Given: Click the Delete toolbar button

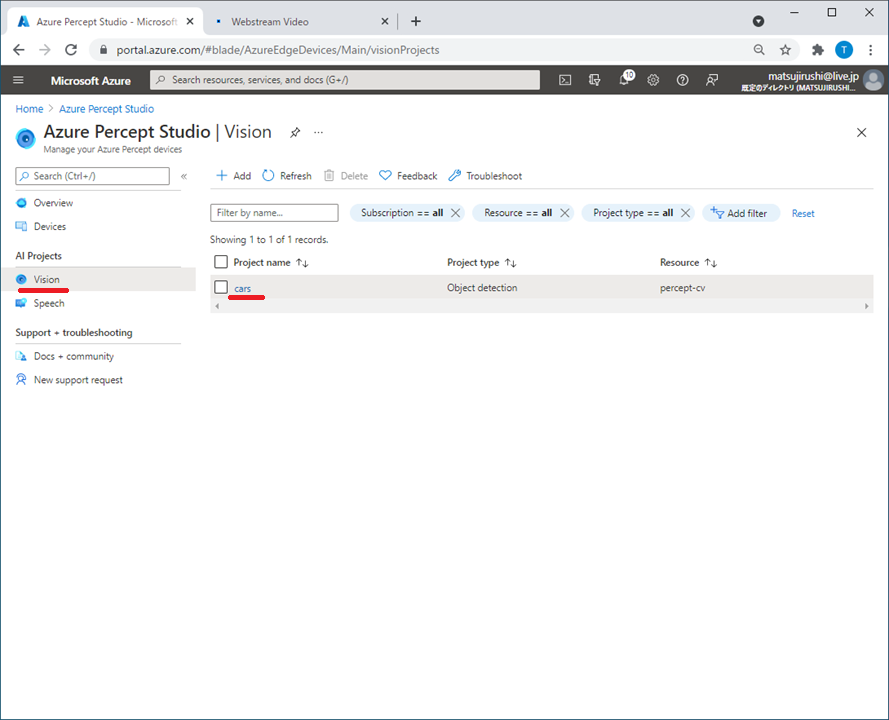Looking at the screenshot, I should click(x=346, y=176).
